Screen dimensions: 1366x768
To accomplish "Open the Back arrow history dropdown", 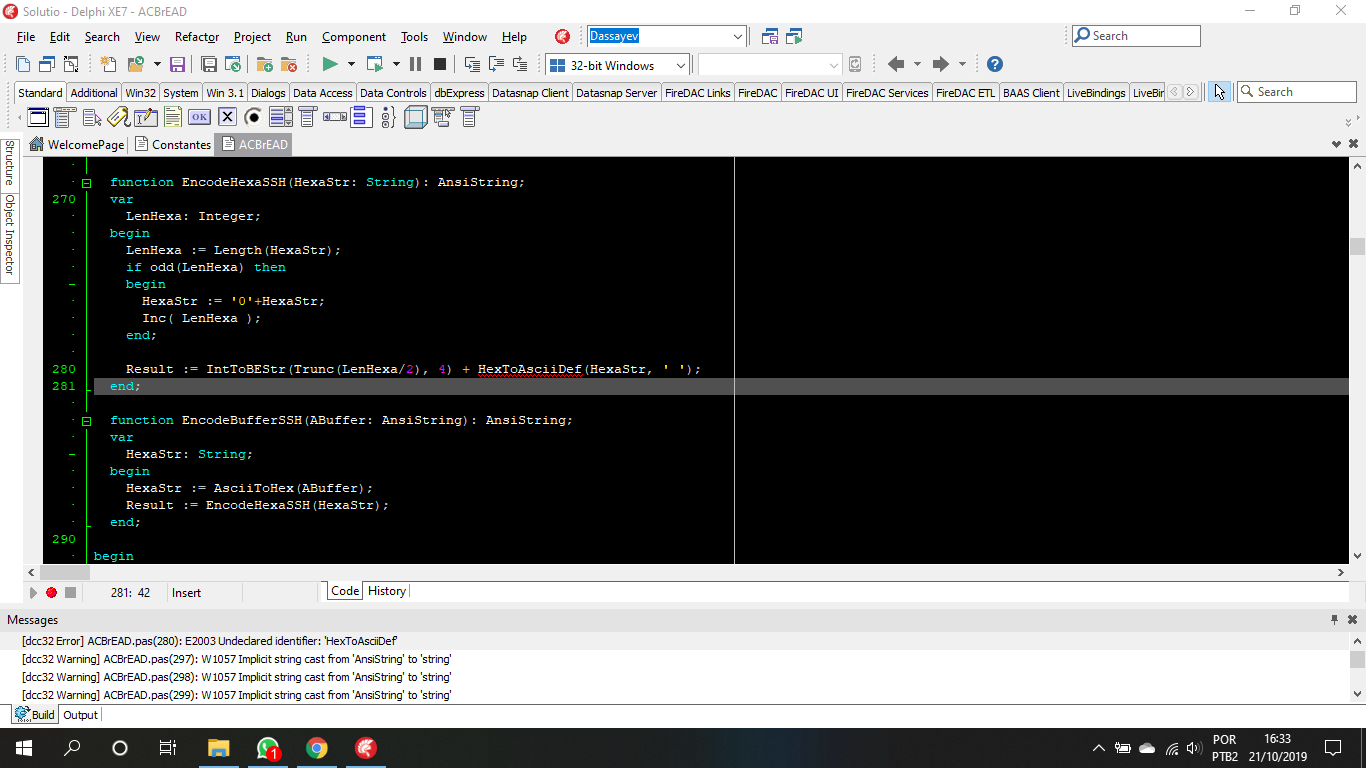I will pos(917,64).
